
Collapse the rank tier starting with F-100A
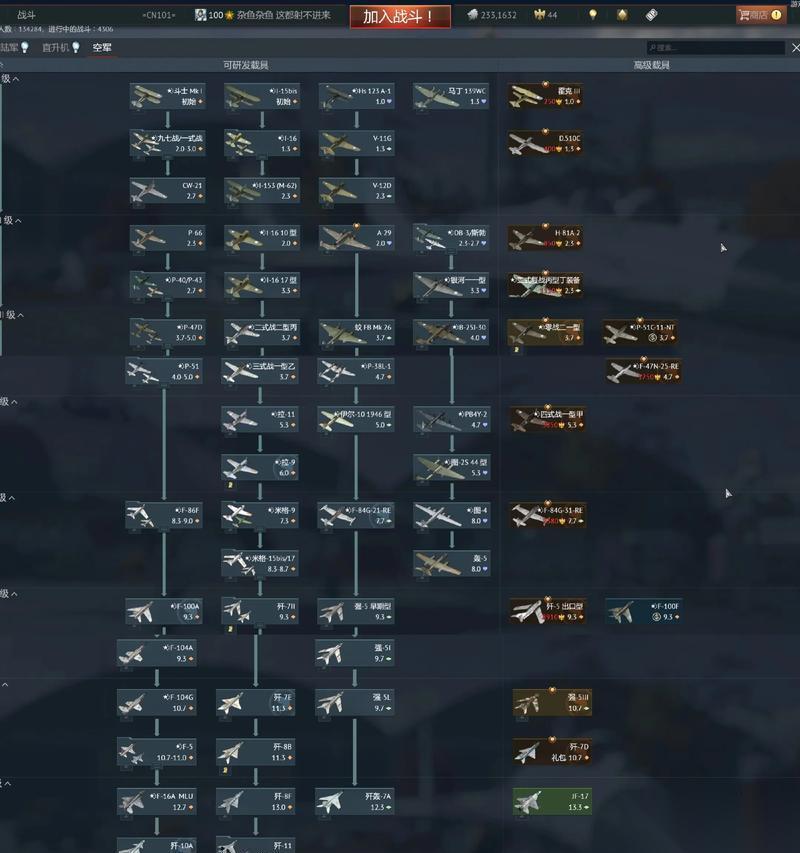coord(12,593)
